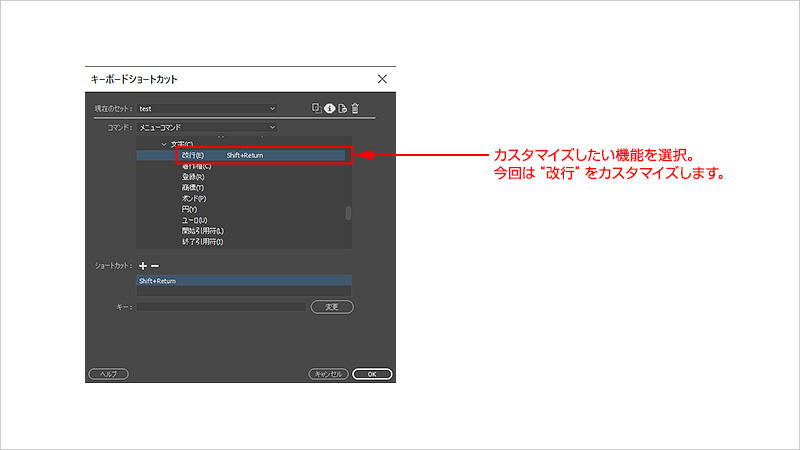Click the command list scrollbar thumb
Screen dimensions: 800x450
click(348, 212)
